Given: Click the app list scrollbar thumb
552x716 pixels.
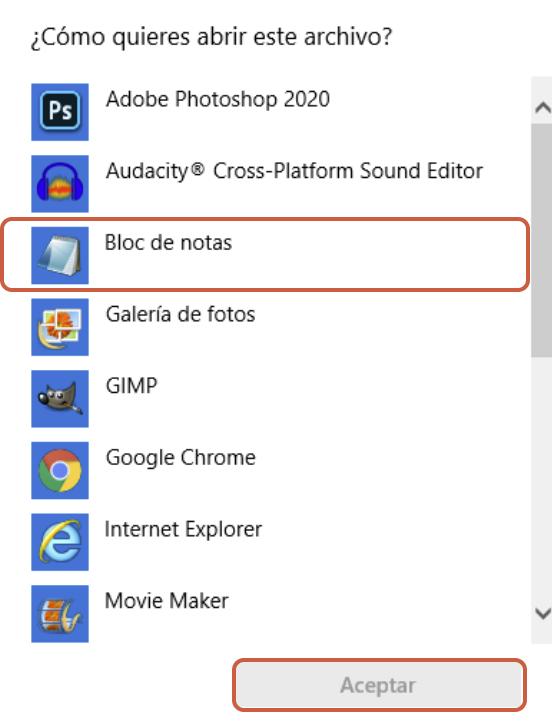Looking at the screenshot, I should point(541,240).
